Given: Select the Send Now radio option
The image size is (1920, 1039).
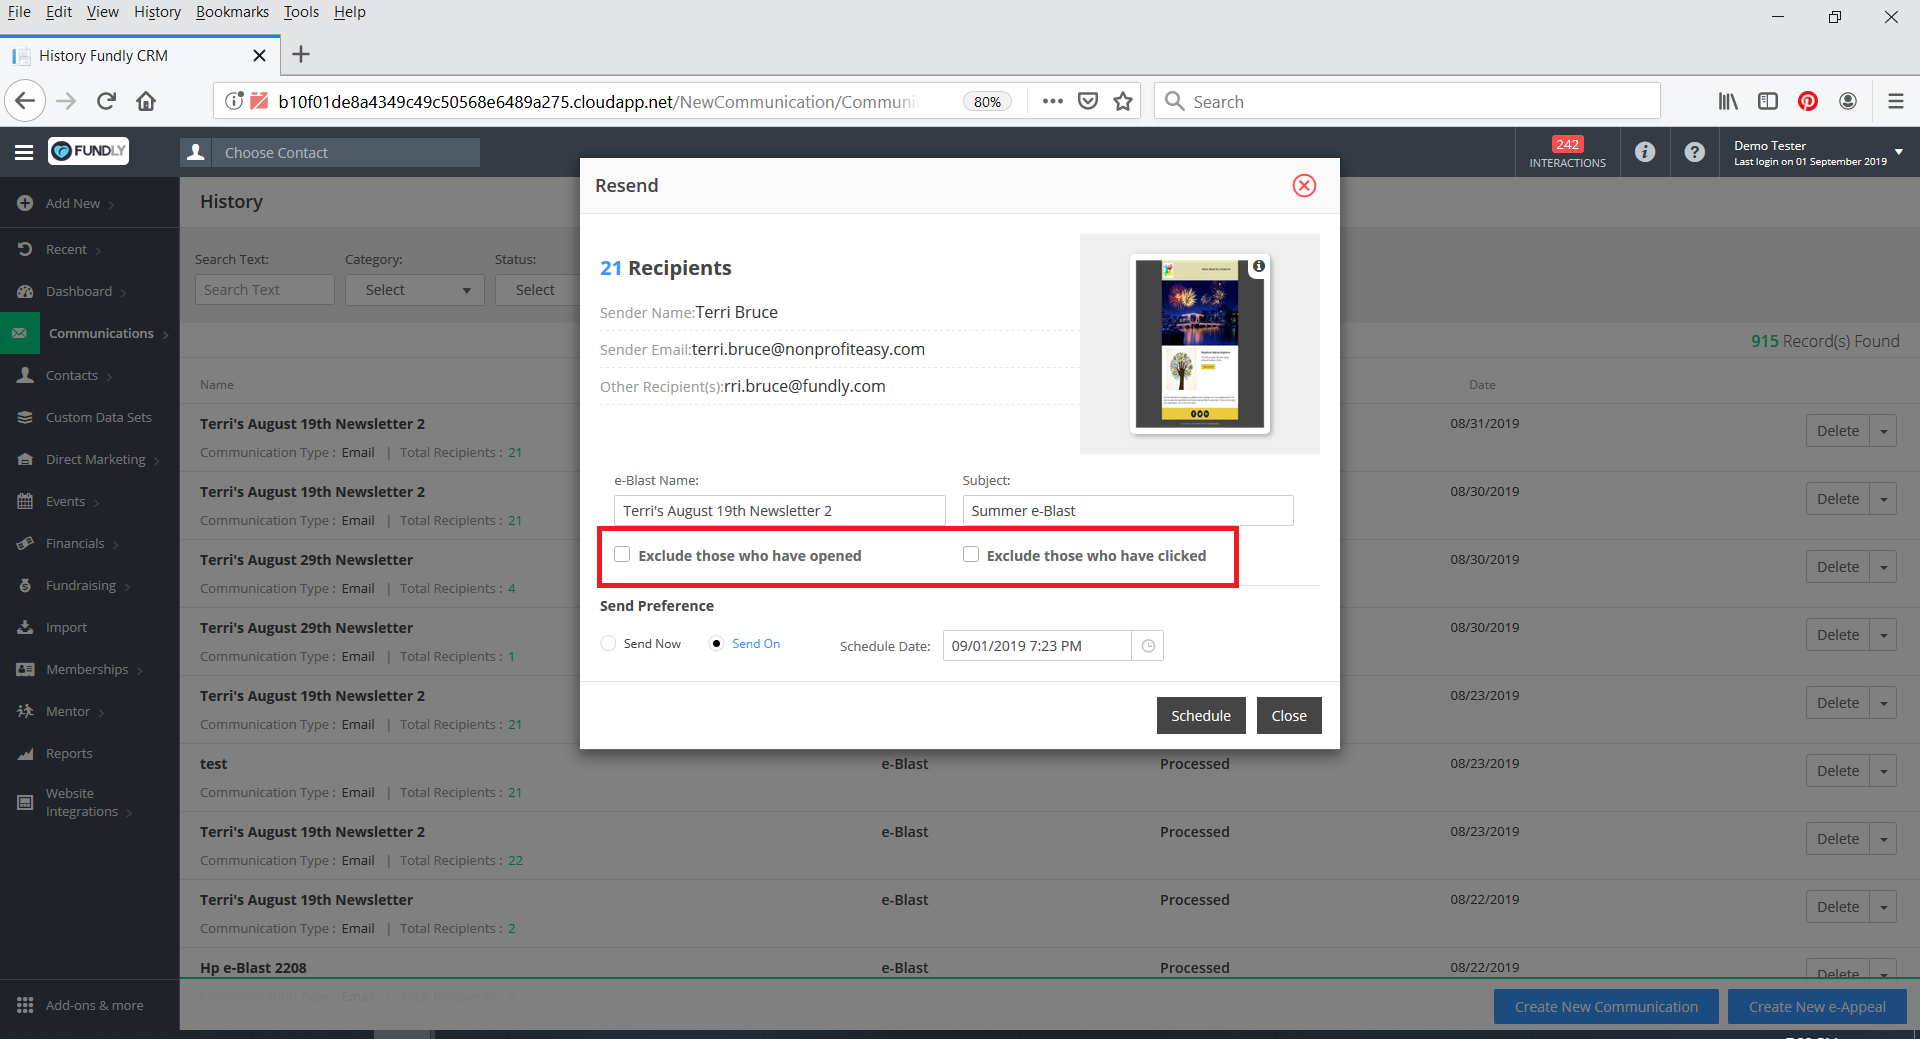Looking at the screenshot, I should [608, 643].
